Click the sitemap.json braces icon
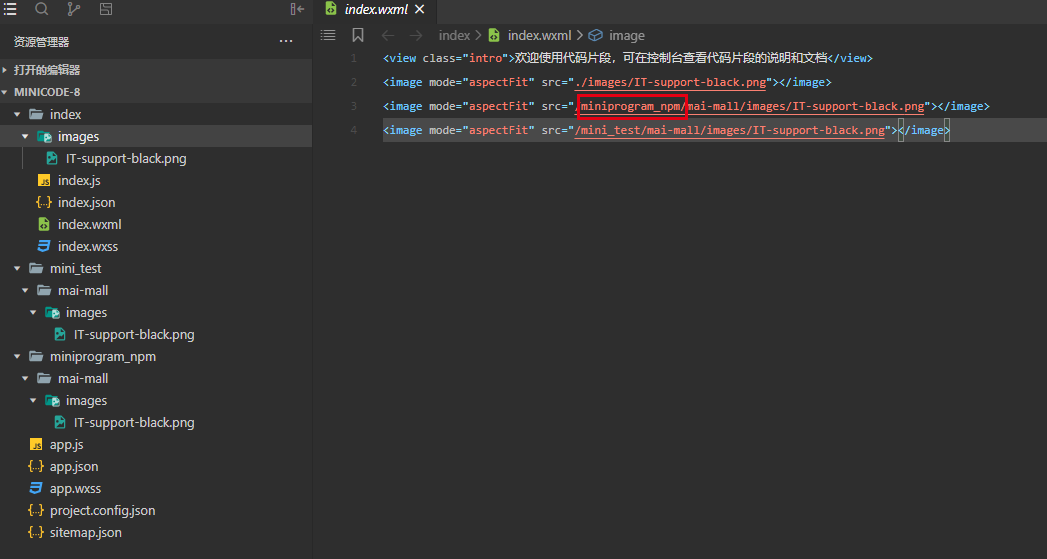This screenshot has height=559, width=1047. point(36,533)
